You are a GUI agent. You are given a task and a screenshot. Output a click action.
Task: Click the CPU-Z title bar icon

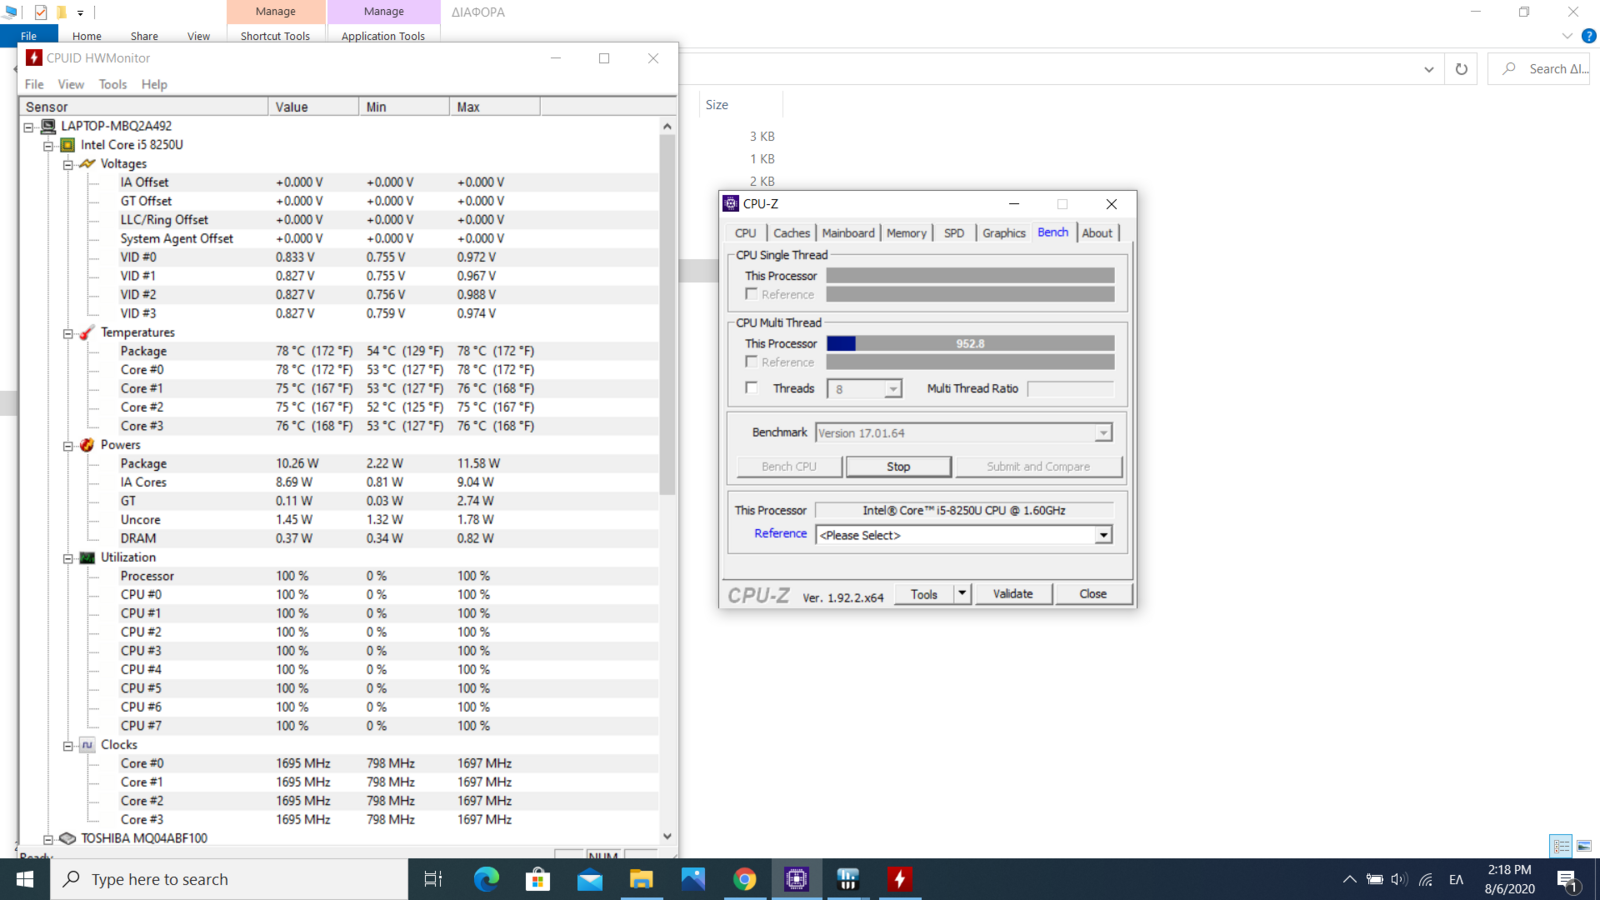point(731,204)
